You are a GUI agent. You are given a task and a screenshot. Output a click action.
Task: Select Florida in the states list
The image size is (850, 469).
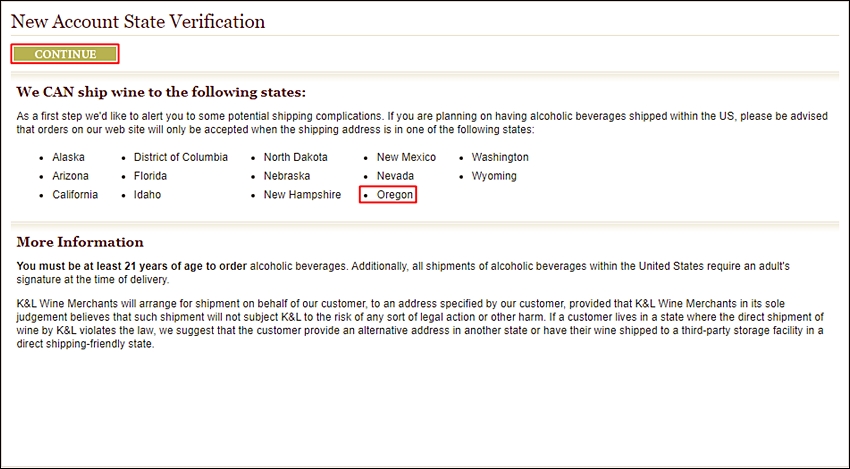coord(150,176)
